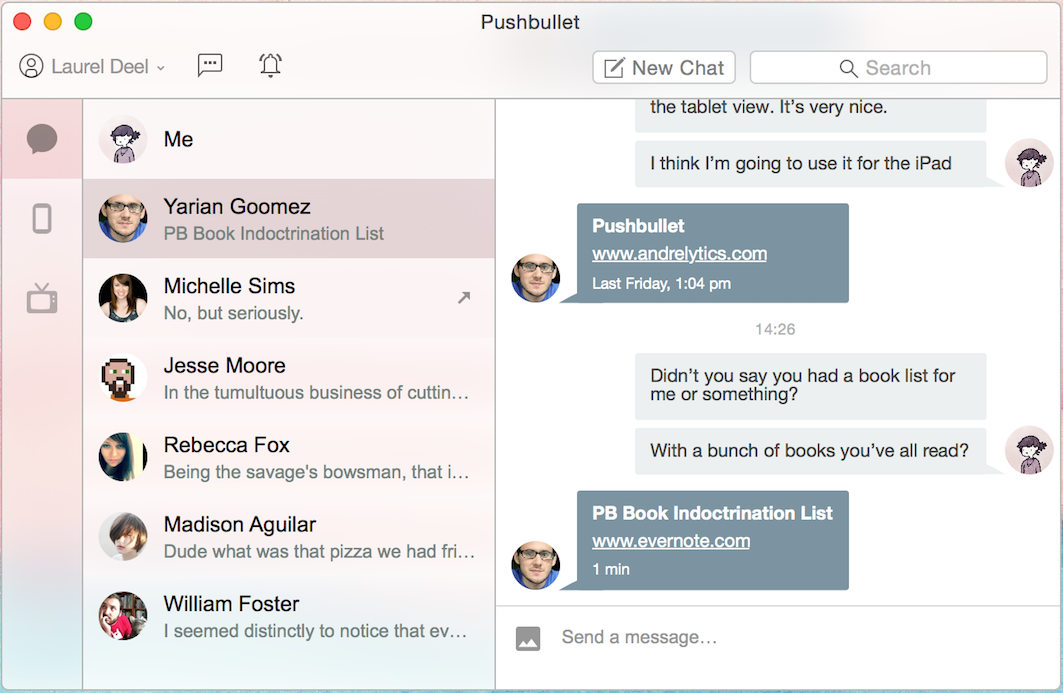This screenshot has height=693, width=1063.
Task: Click the magnifier icon in Search
Action: [x=848, y=68]
